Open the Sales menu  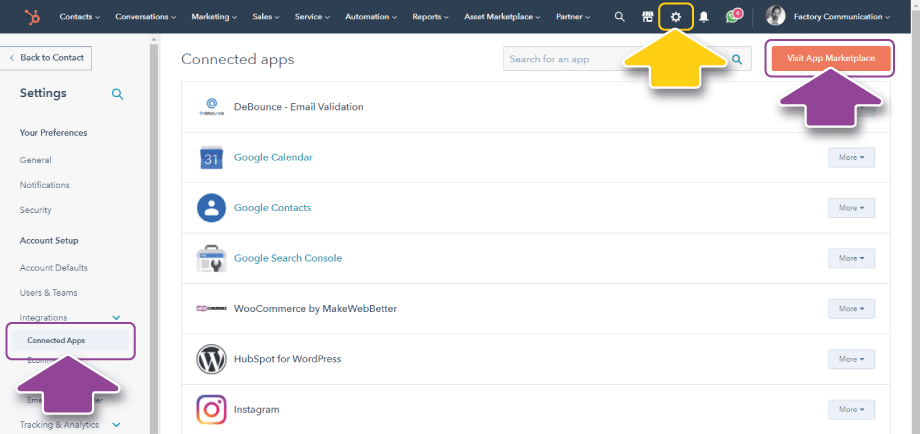[x=266, y=17]
